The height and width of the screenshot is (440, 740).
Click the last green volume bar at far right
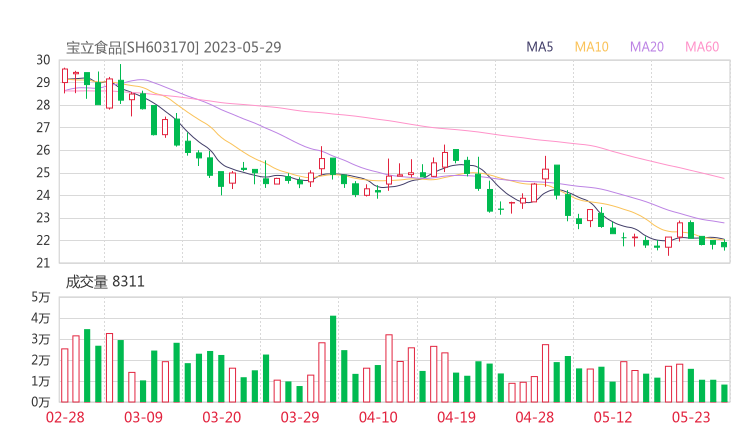(x=724, y=393)
